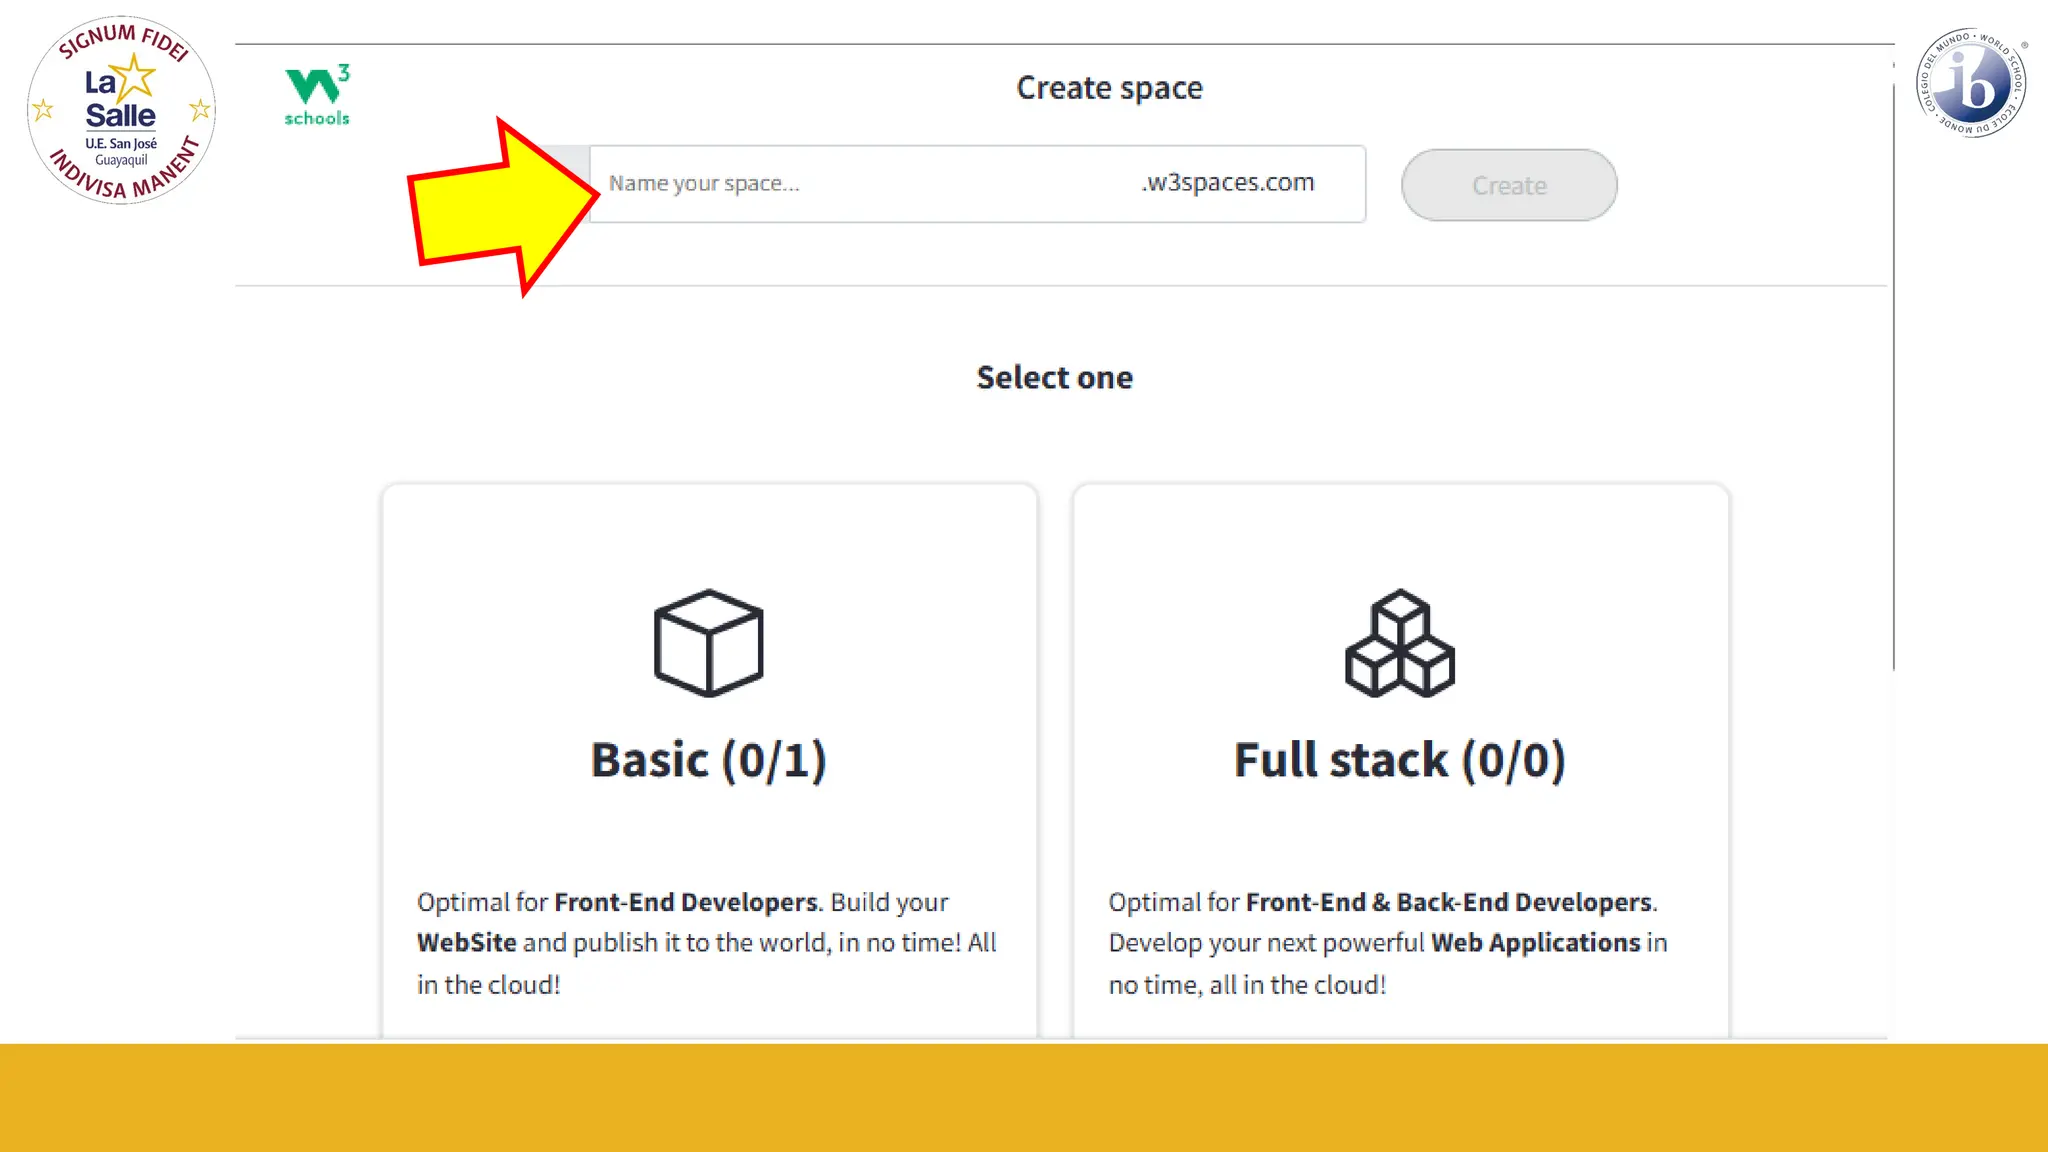
Task: Click the Front-End Developers description text
Action: [686, 902]
